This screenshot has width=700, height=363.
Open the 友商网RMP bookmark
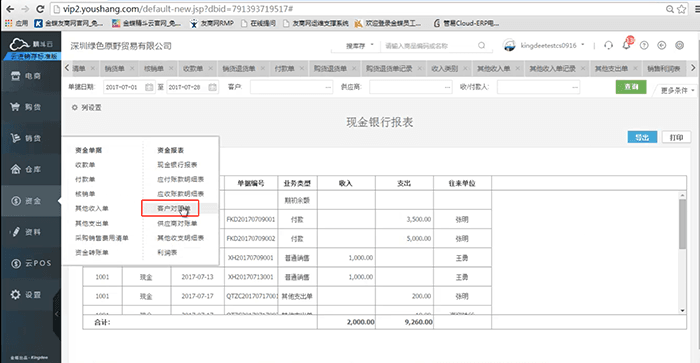(212, 23)
